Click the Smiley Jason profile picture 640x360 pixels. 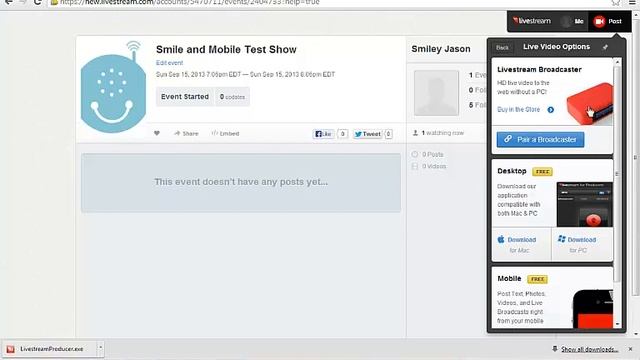[436, 93]
